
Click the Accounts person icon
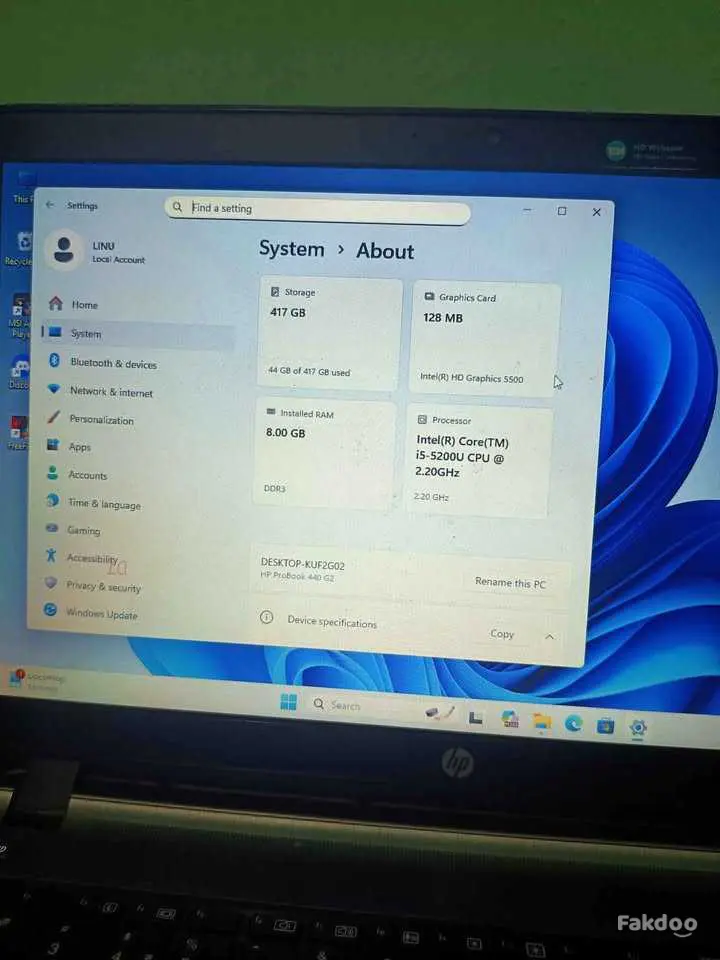53,473
